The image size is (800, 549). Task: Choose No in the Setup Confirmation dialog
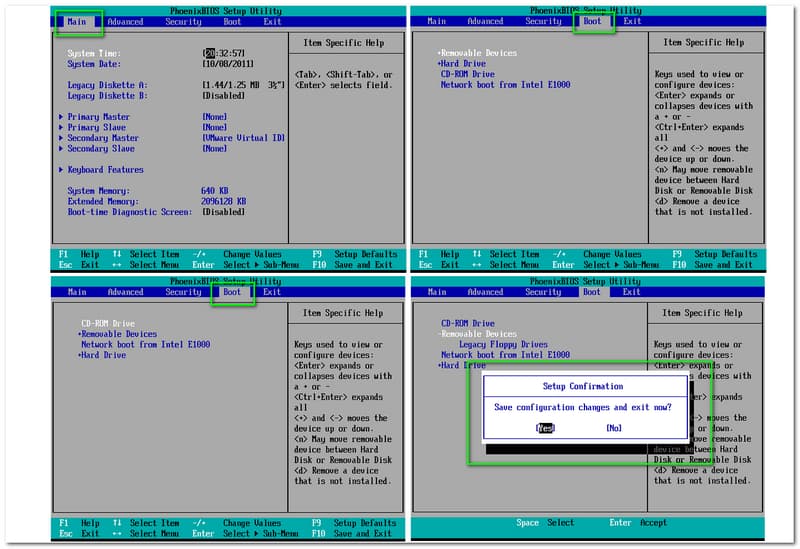613,428
